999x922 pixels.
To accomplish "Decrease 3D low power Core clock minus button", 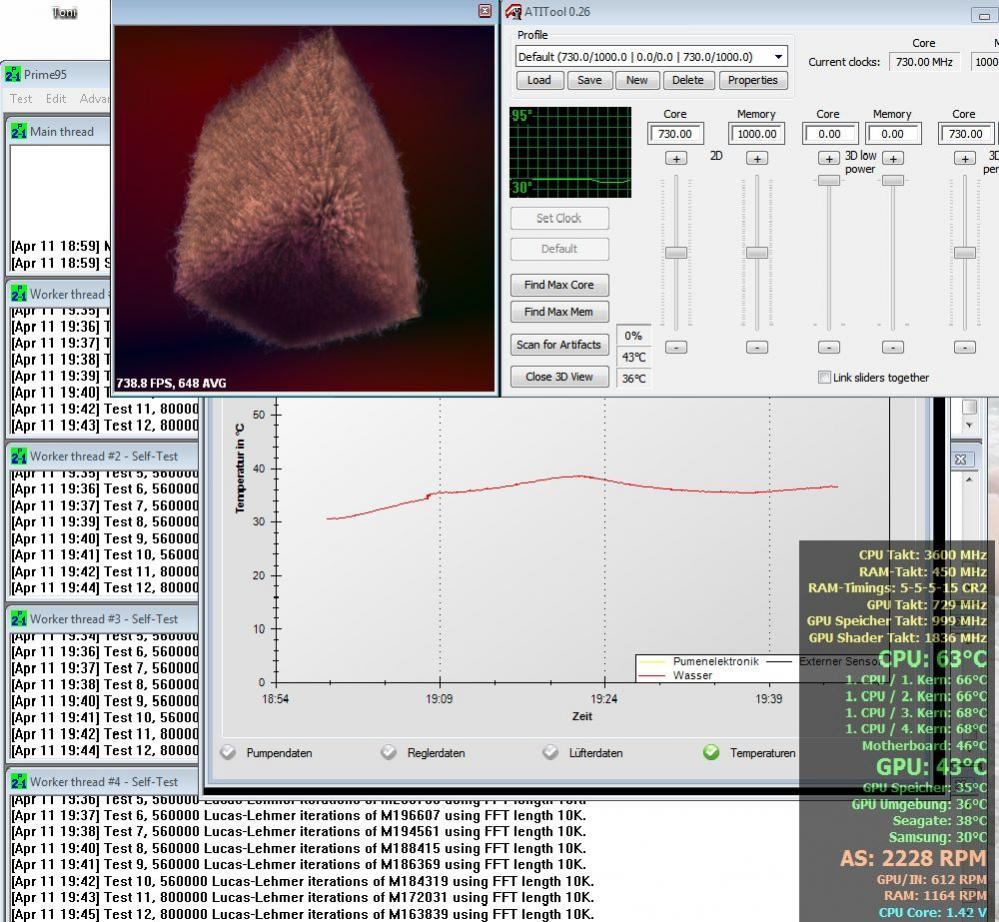I will 828,347.
